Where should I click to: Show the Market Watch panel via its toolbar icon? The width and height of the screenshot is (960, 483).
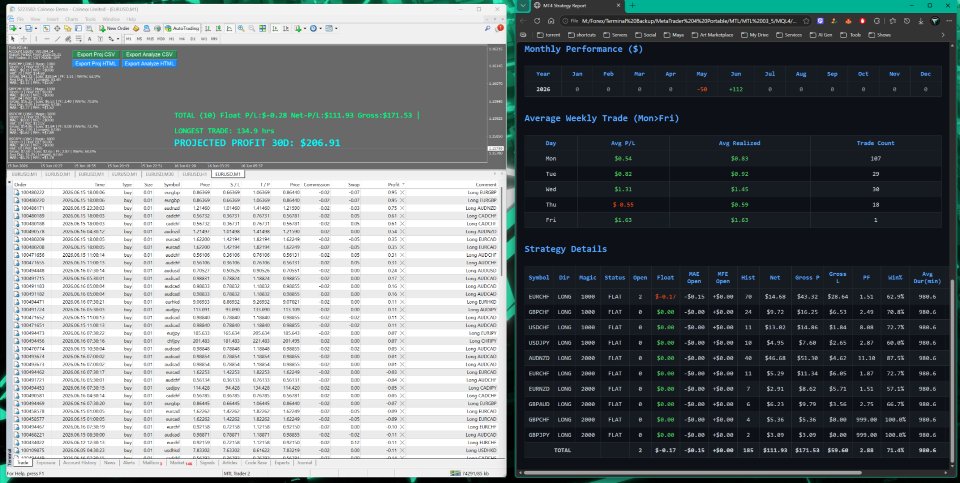46,28
